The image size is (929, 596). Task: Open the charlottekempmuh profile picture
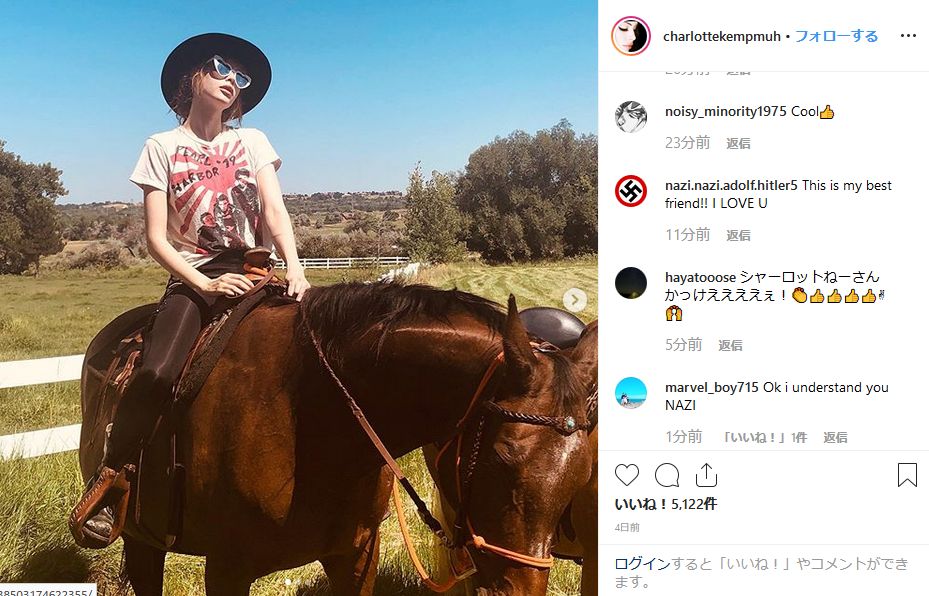(630, 36)
